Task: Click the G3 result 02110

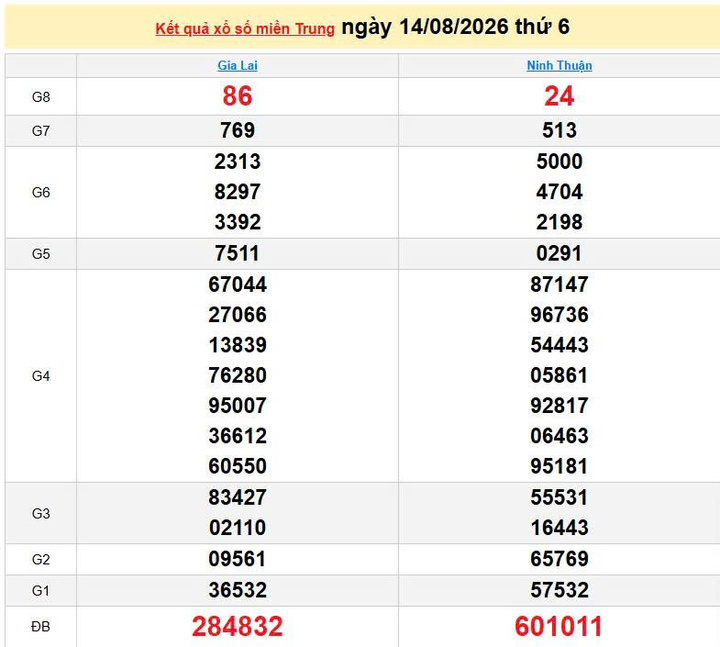Action: pos(237,528)
